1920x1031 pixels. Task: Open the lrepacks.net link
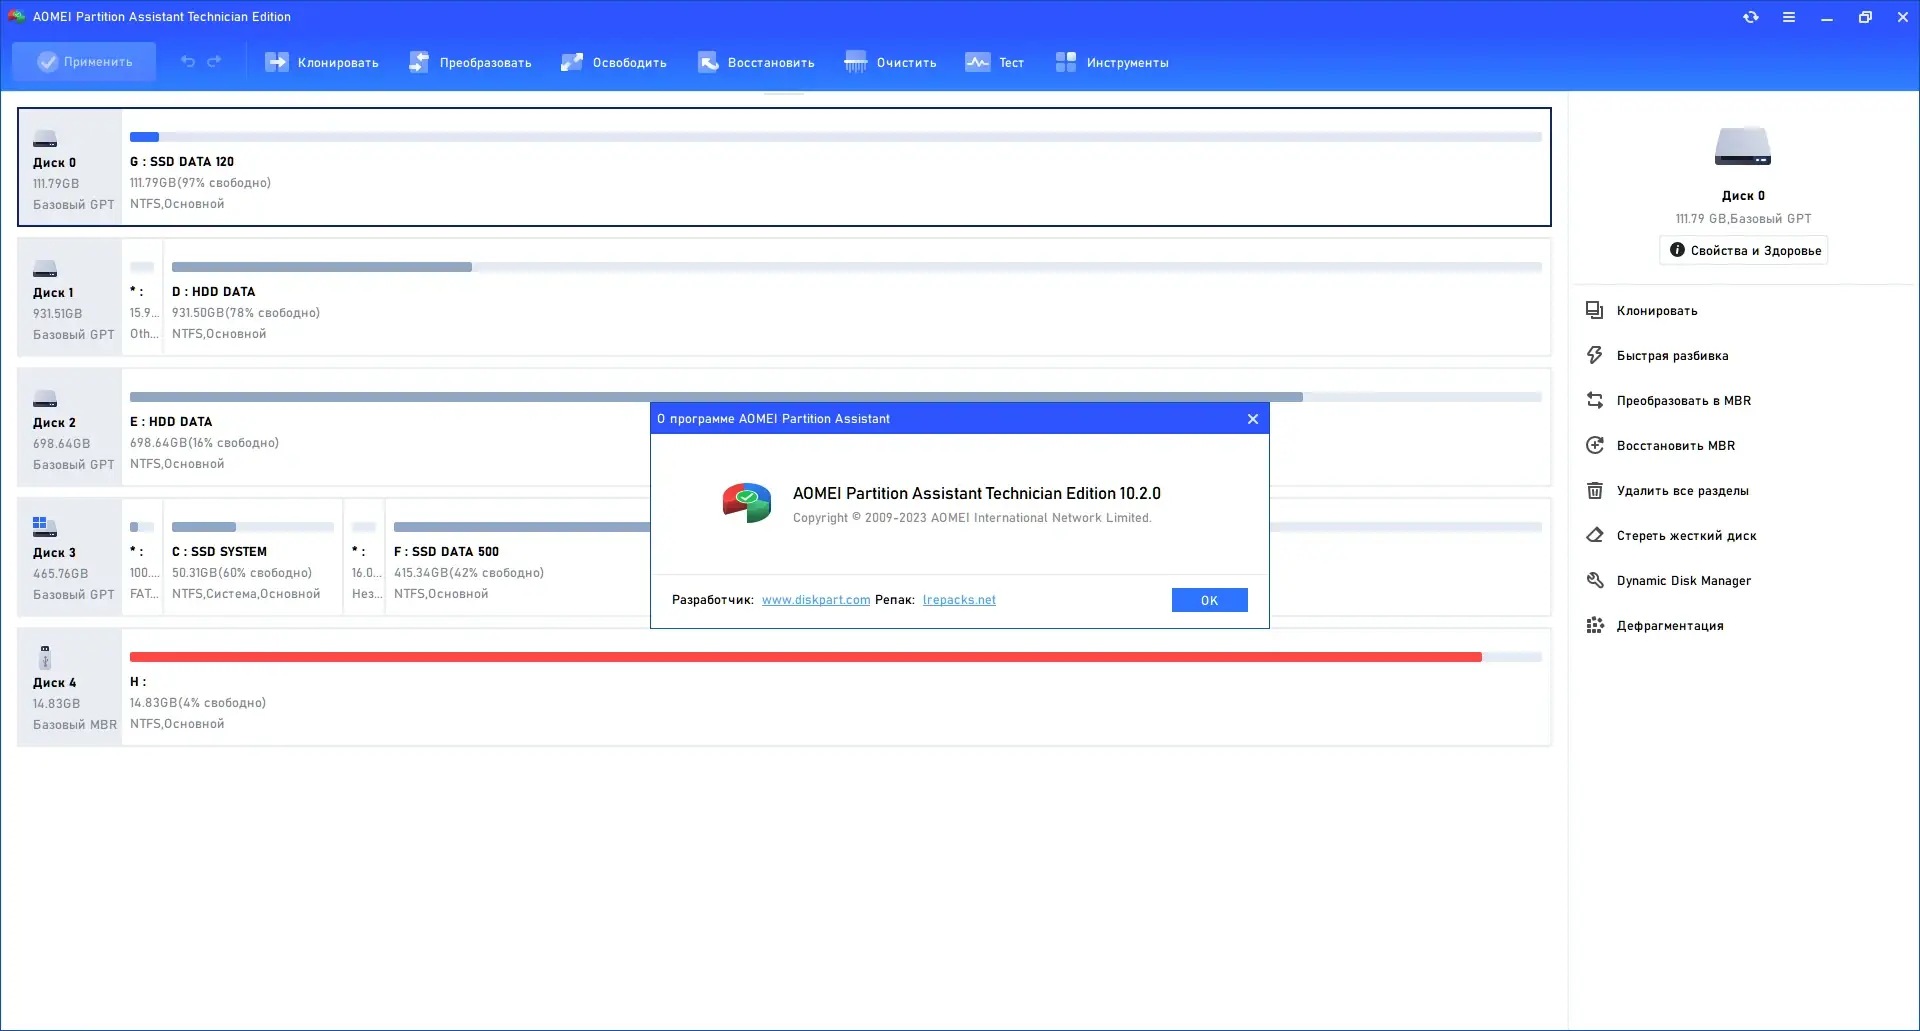point(959,600)
